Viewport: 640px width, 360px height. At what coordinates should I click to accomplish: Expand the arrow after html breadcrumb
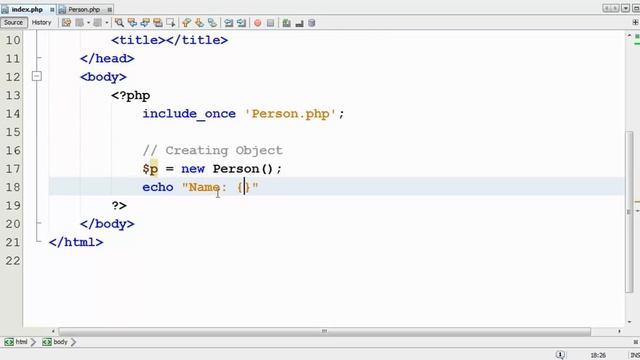pyautogui.click(x=33, y=342)
